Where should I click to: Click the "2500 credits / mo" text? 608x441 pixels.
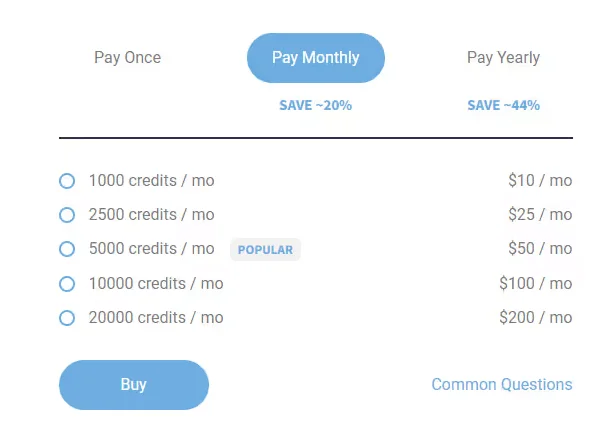coord(151,215)
